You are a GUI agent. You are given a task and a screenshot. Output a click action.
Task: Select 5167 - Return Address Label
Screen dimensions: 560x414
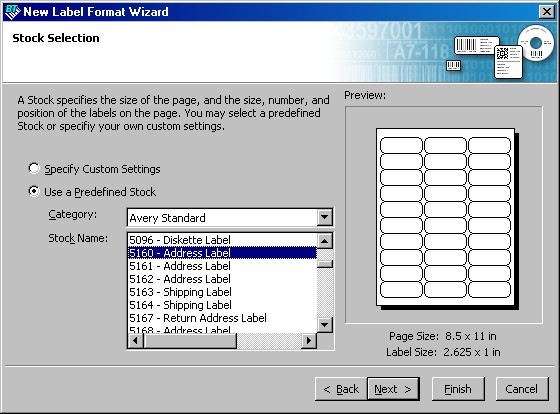click(x=222, y=318)
